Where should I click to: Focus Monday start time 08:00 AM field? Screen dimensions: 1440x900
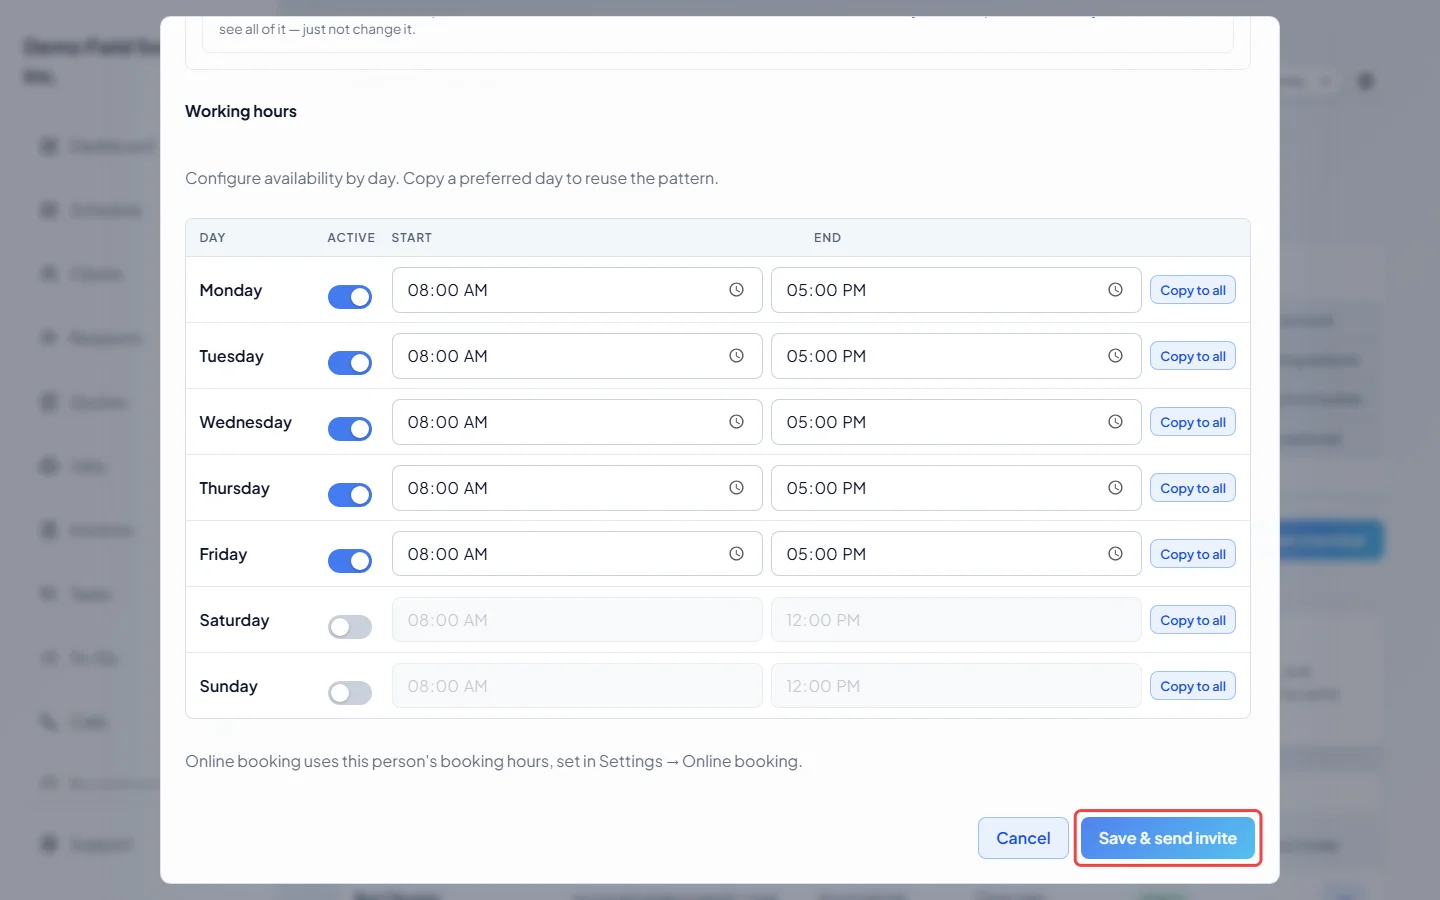click(x=577, y=290)
